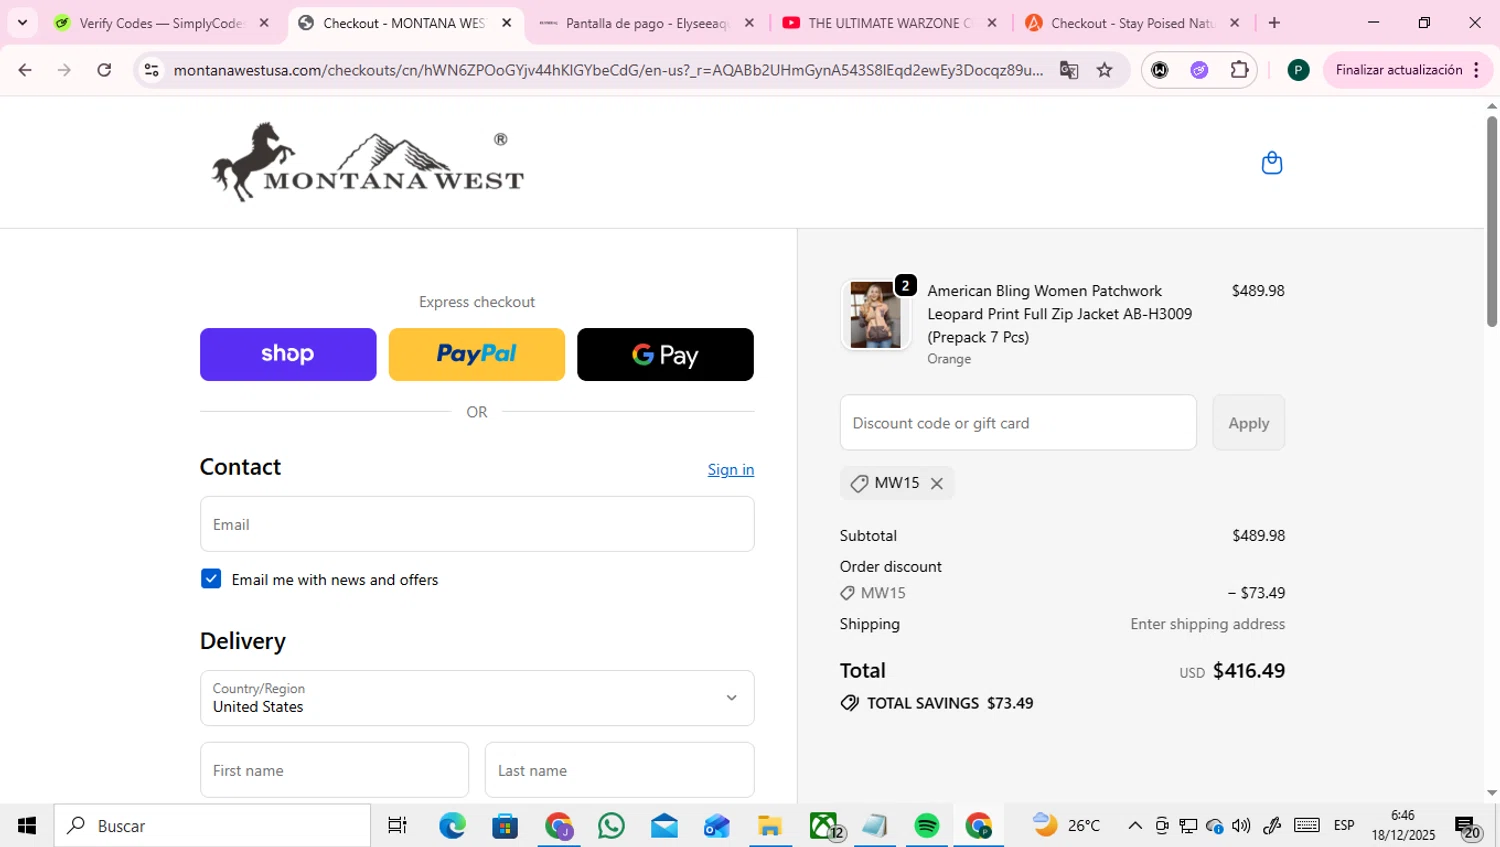
Task: Select the TOTAL SAVINGS $73.49 text
Action: tap(950, 703)
